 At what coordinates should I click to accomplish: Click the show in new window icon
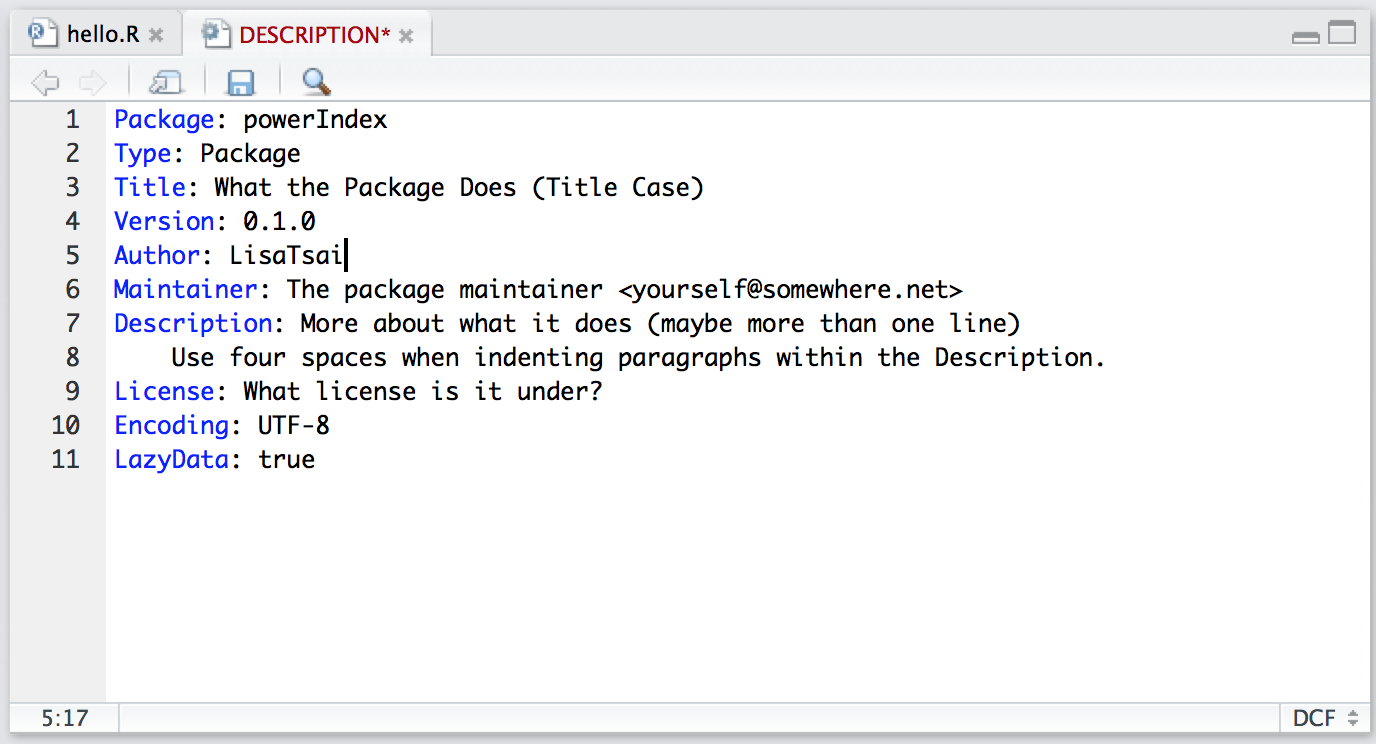point(166,82)
